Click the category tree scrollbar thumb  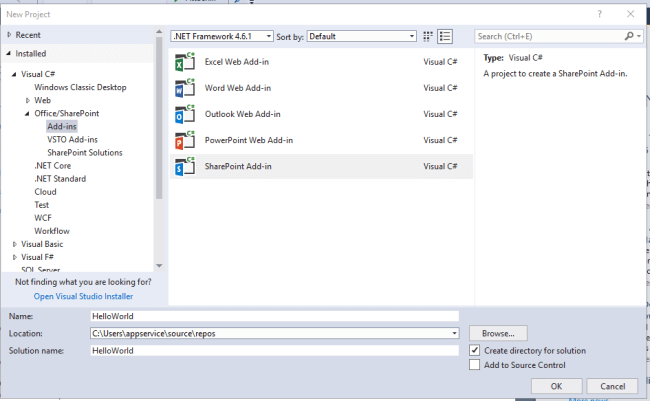159,118
